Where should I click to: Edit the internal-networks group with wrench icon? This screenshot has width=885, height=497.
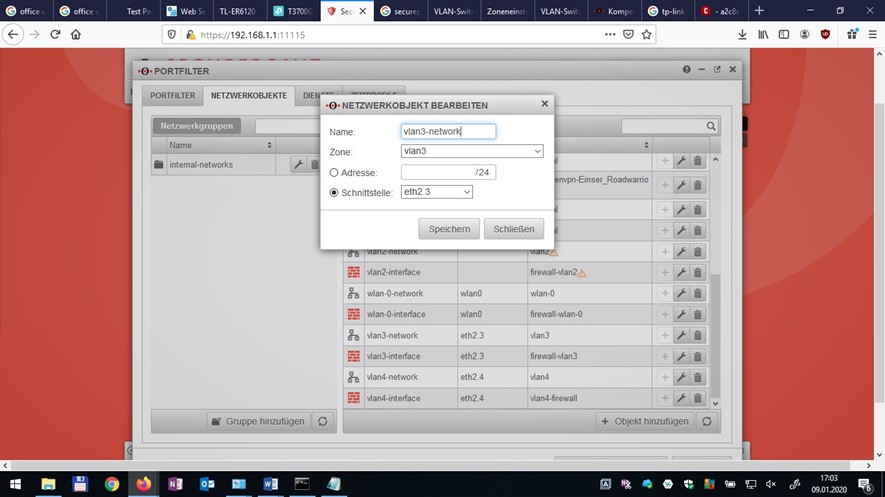[x=298, y=164]
